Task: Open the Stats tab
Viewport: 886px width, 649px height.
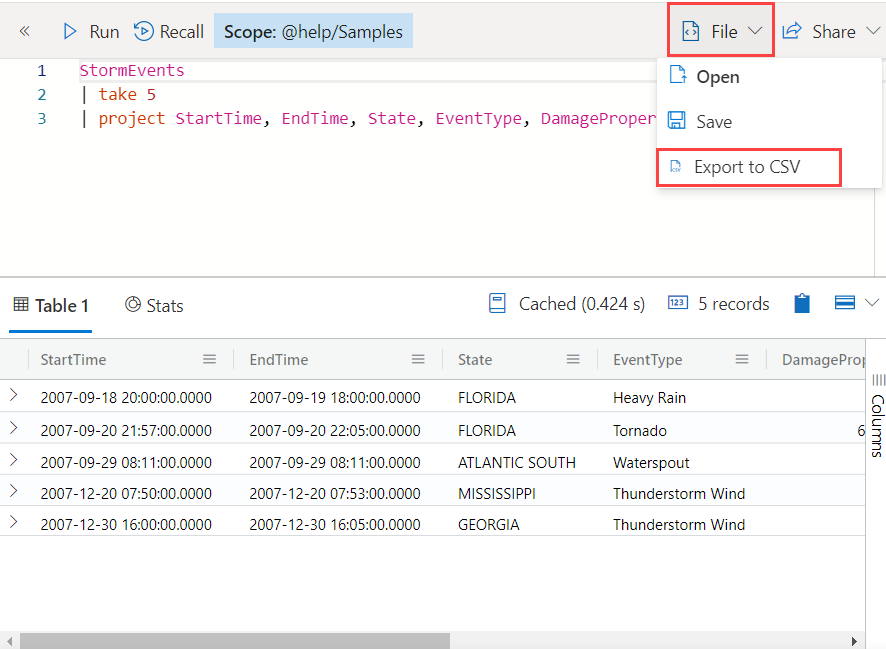Action: (154, 306)
